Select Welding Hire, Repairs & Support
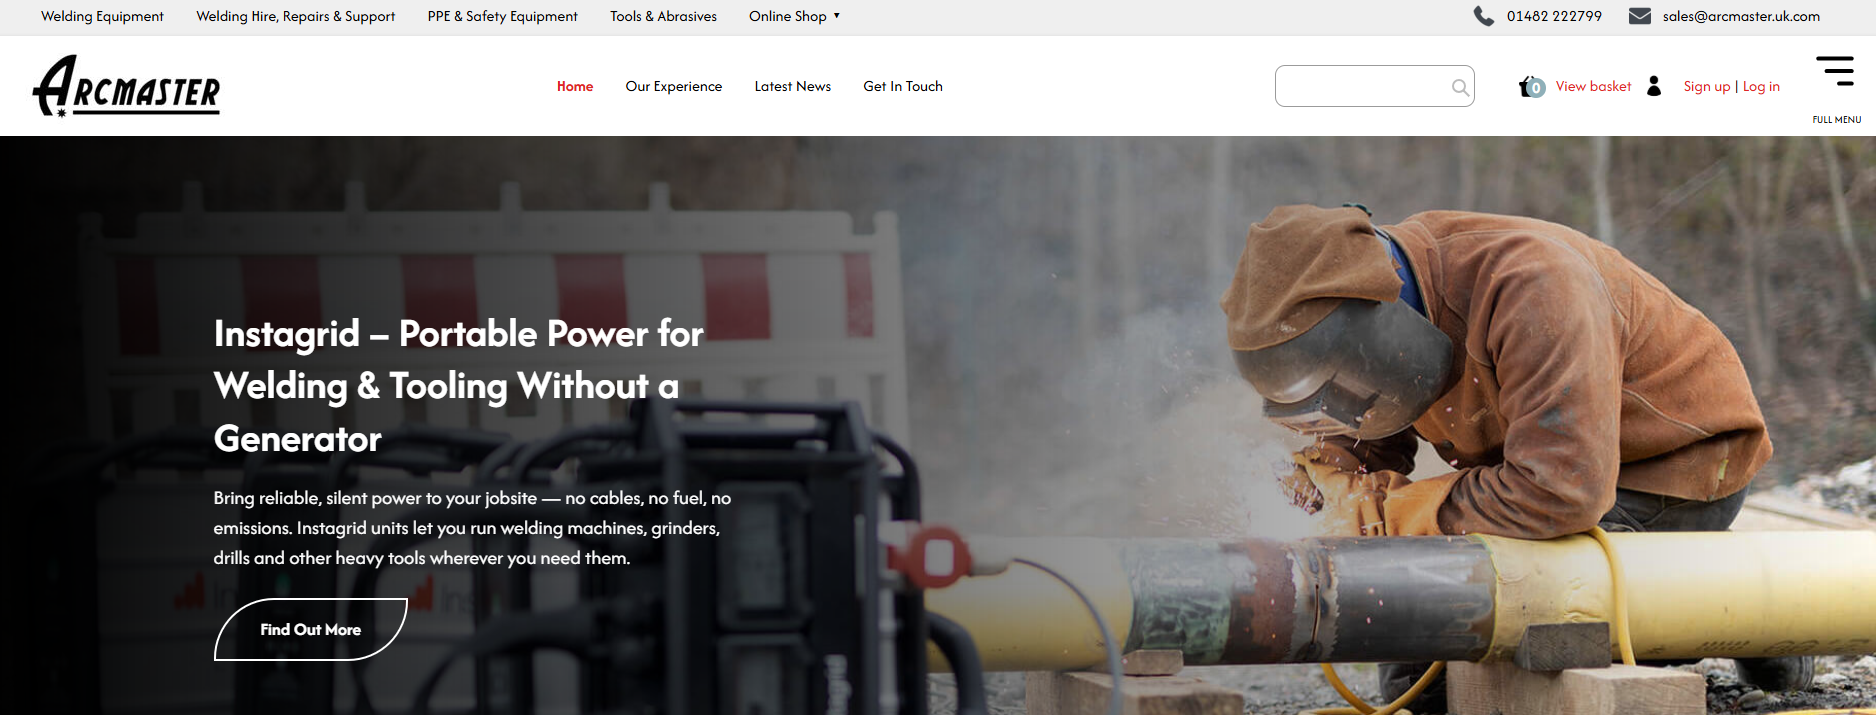This screenshot has height=715, width=1876. tap(295, 16)
